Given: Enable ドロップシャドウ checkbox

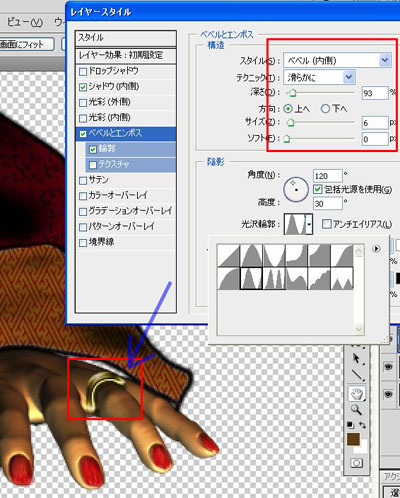Looking at the screenshot, I should pos(83,72).
